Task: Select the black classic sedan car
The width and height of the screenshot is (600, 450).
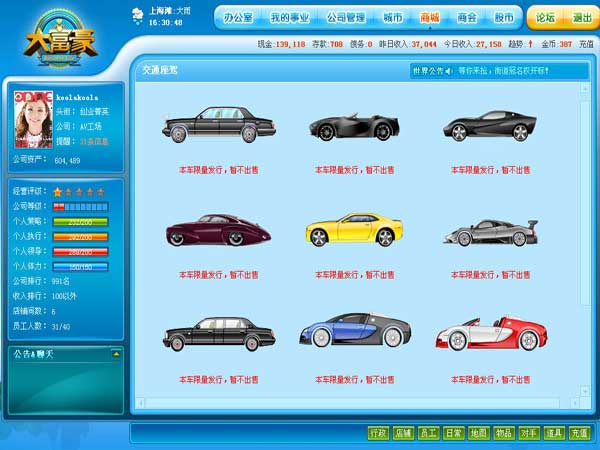Action: pyautogui.click(x=218, y=124)
